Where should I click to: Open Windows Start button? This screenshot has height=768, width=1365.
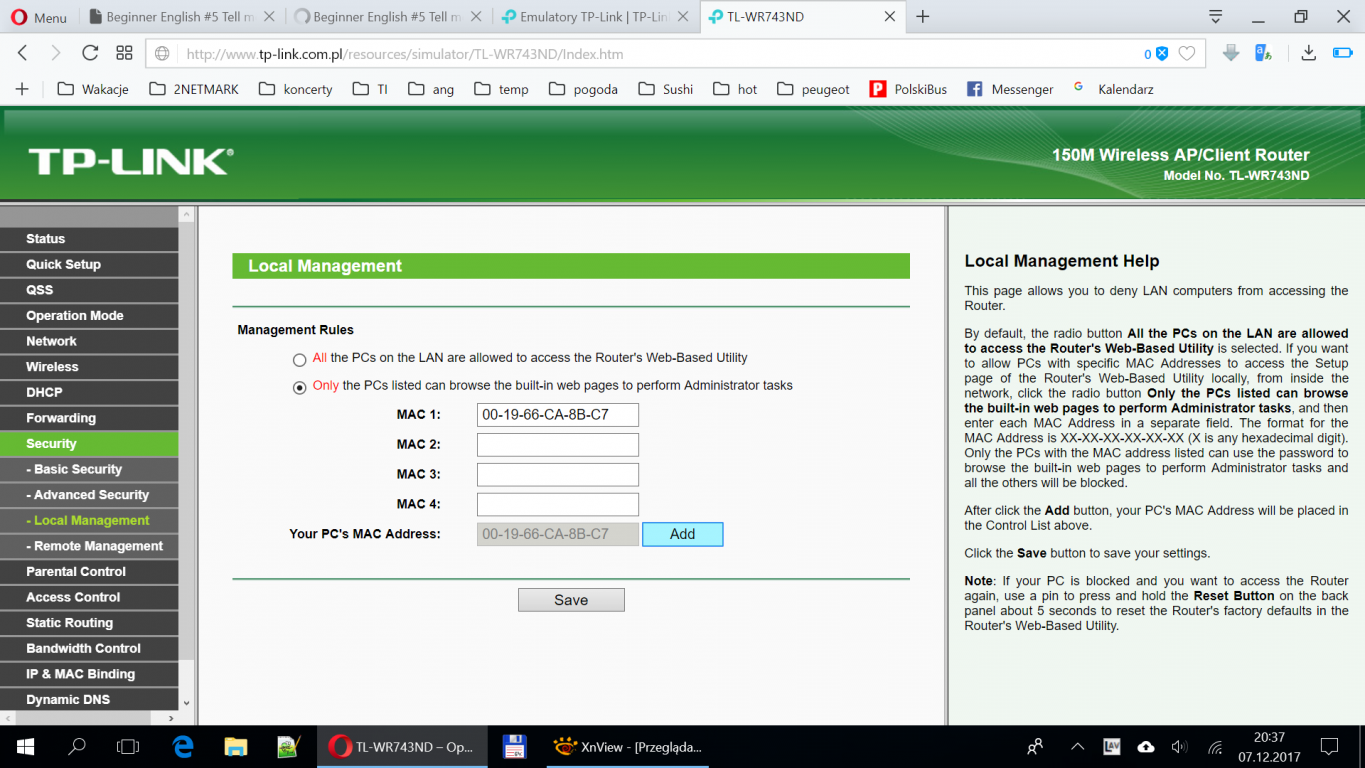click(x=24, y=746)
